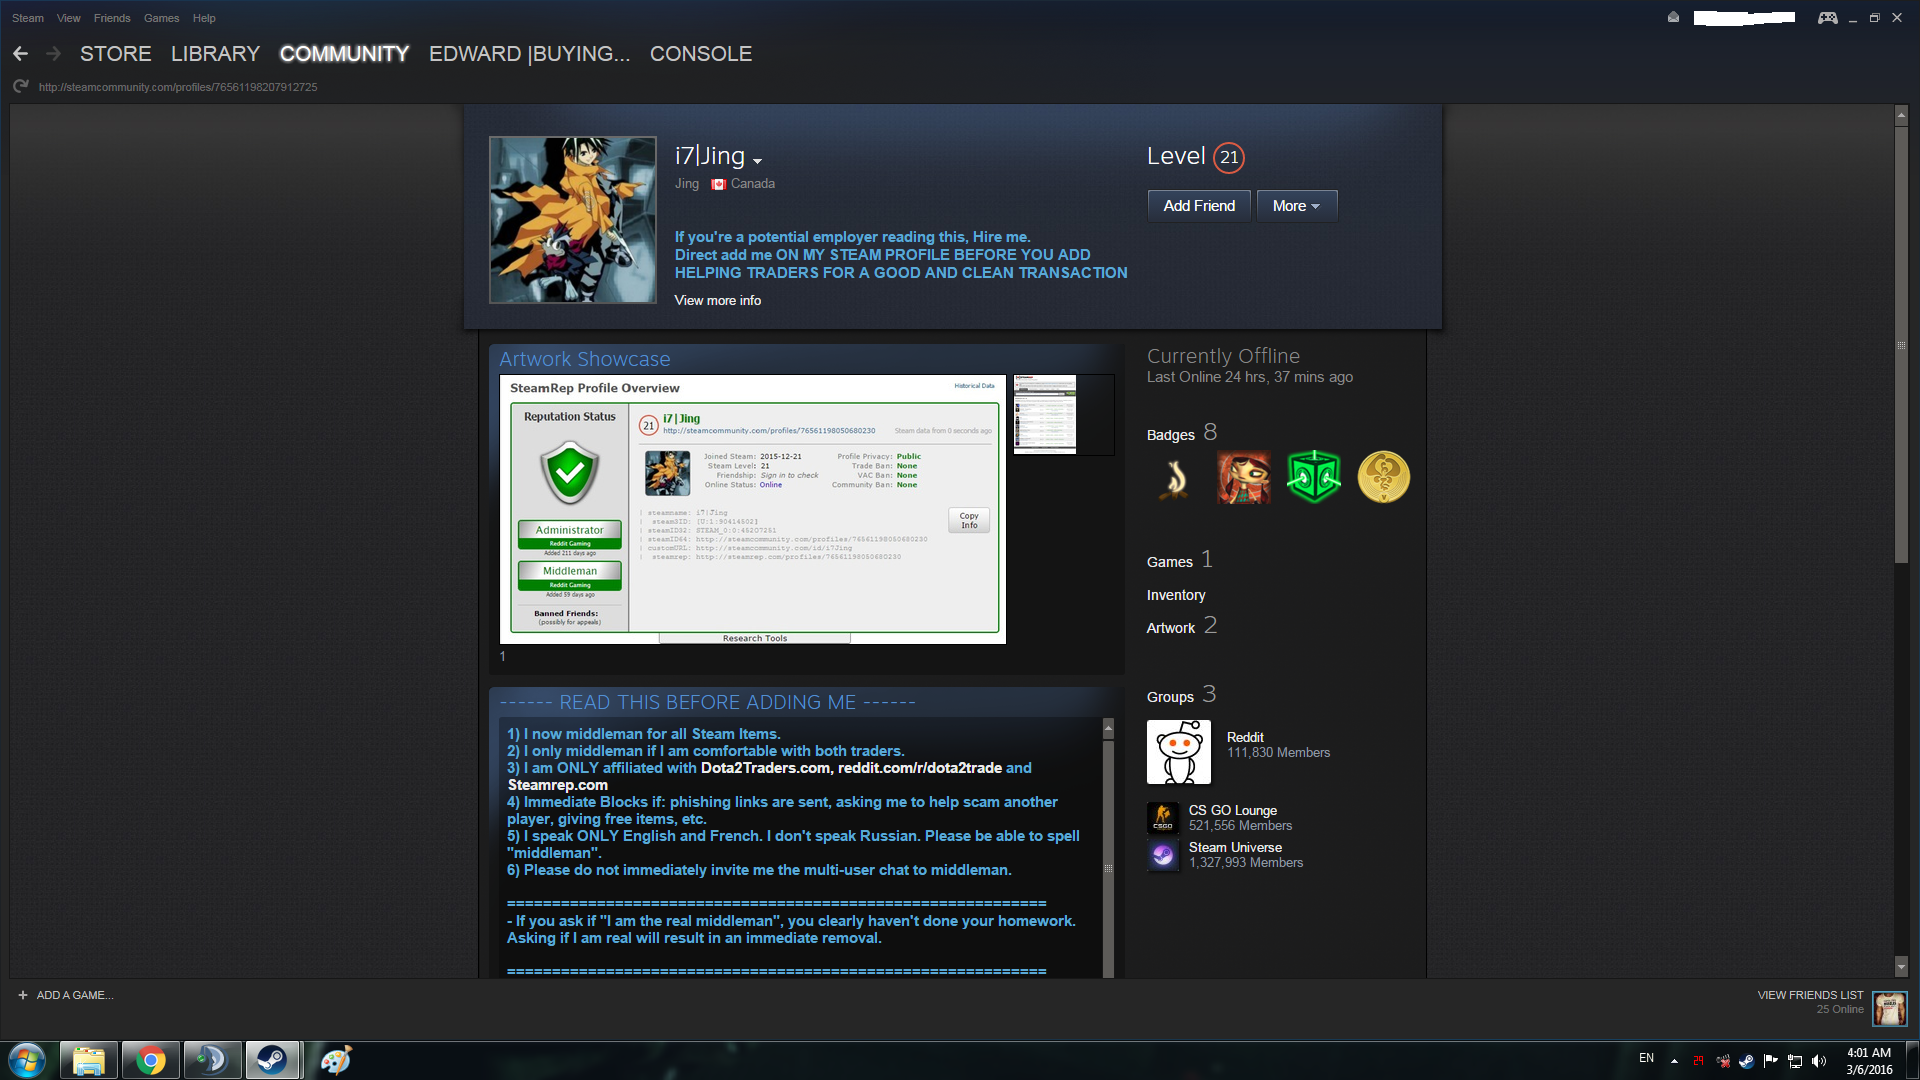Launch Chrome from the taskbar
The width and height of the screenshot is (1920, 1080).
[151, 1060]
